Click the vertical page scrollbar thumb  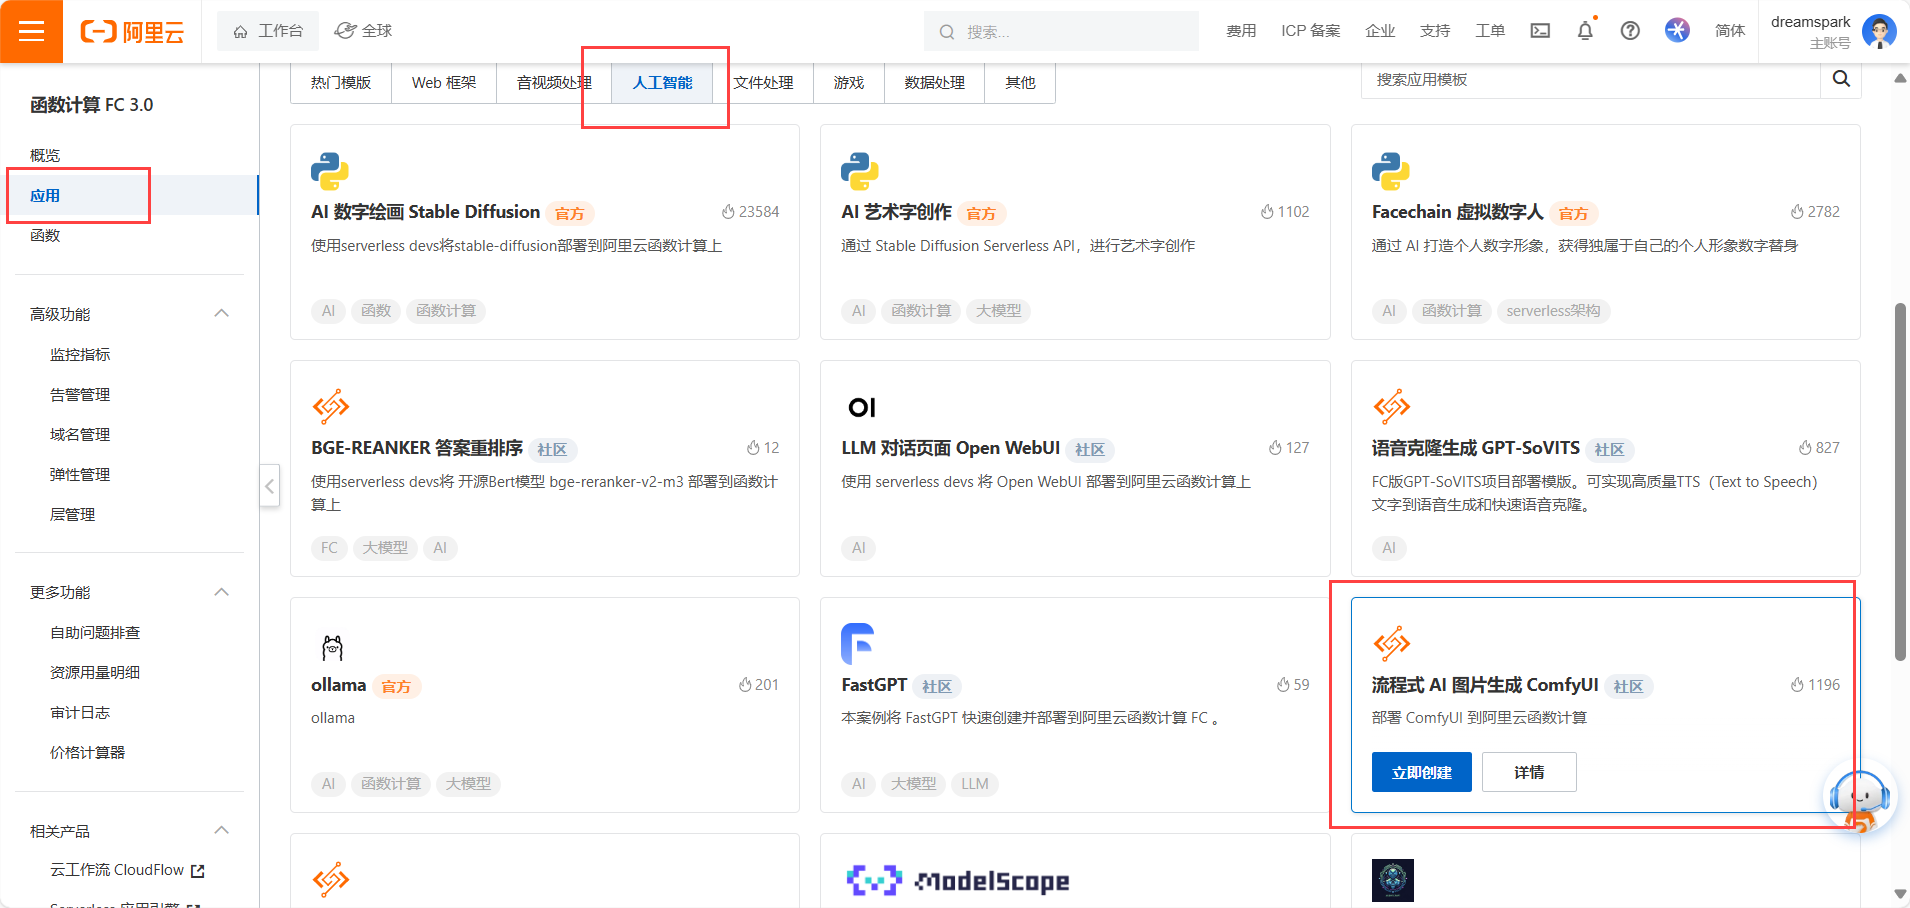point(1900,481)
